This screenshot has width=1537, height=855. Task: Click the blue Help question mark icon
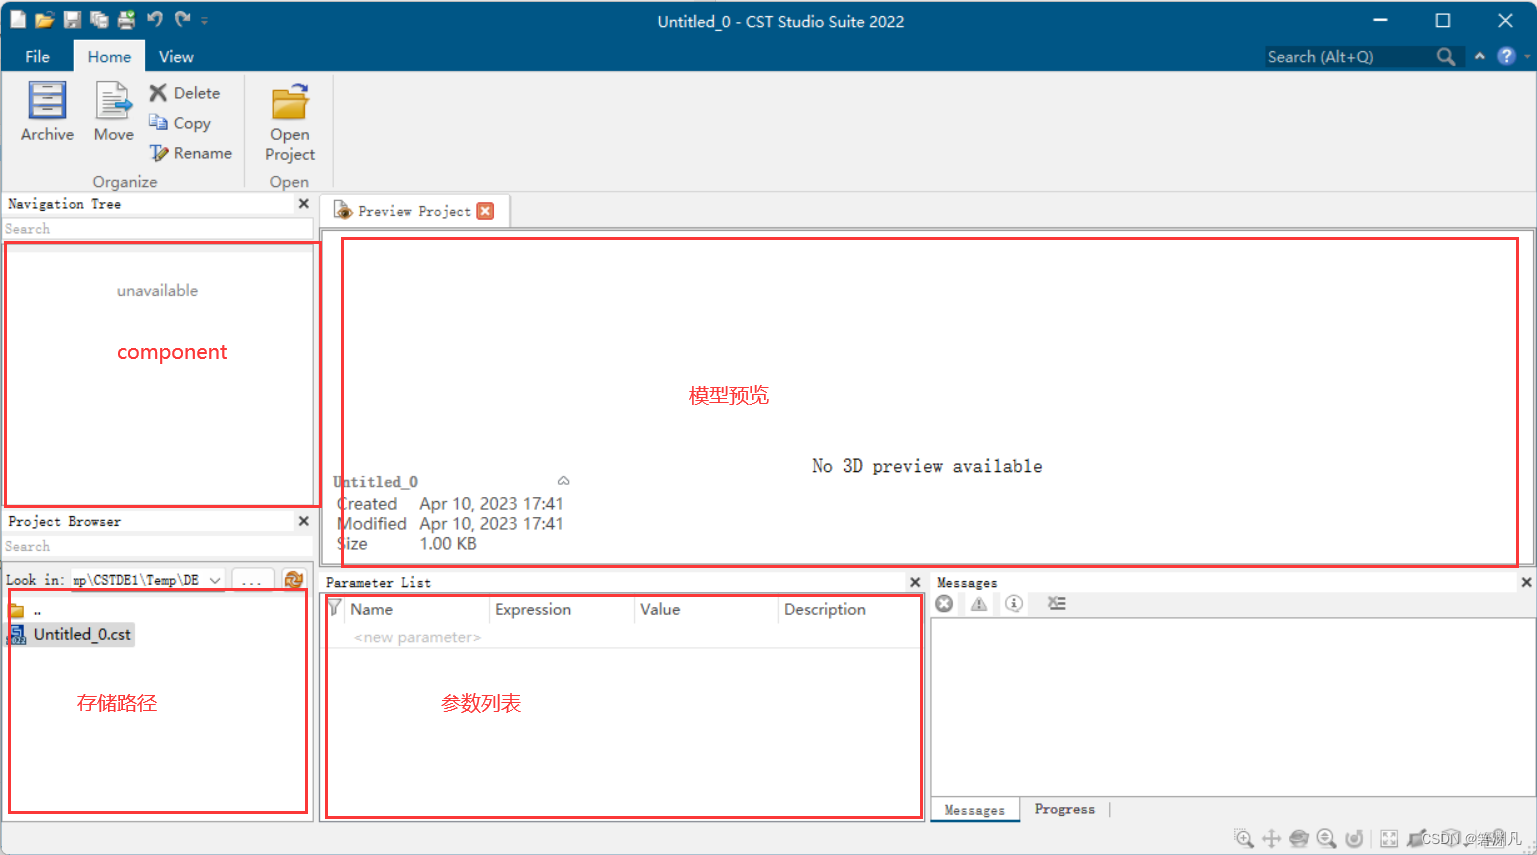(1506, 56)
